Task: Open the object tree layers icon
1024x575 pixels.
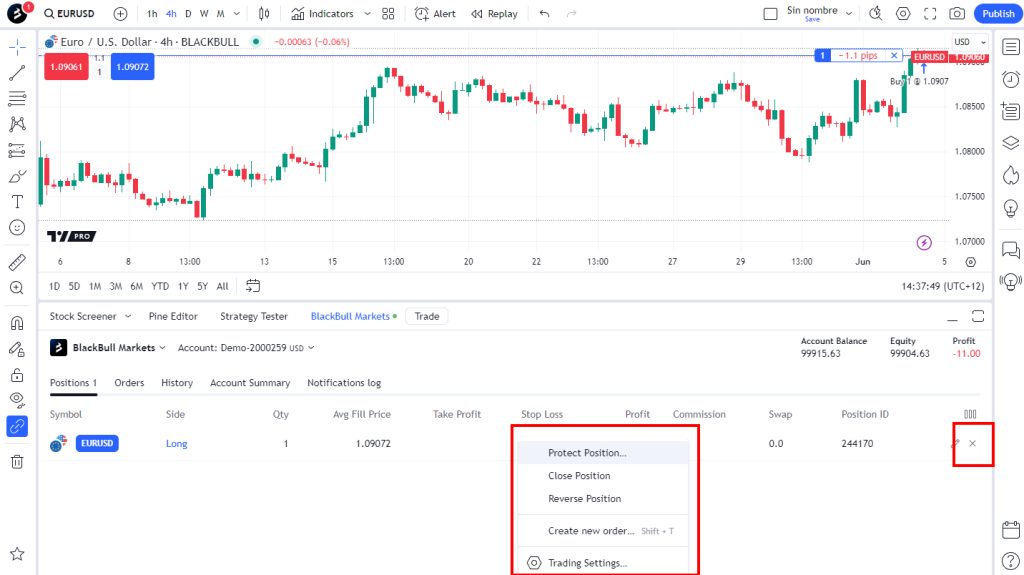Action: pos(1010,143)
